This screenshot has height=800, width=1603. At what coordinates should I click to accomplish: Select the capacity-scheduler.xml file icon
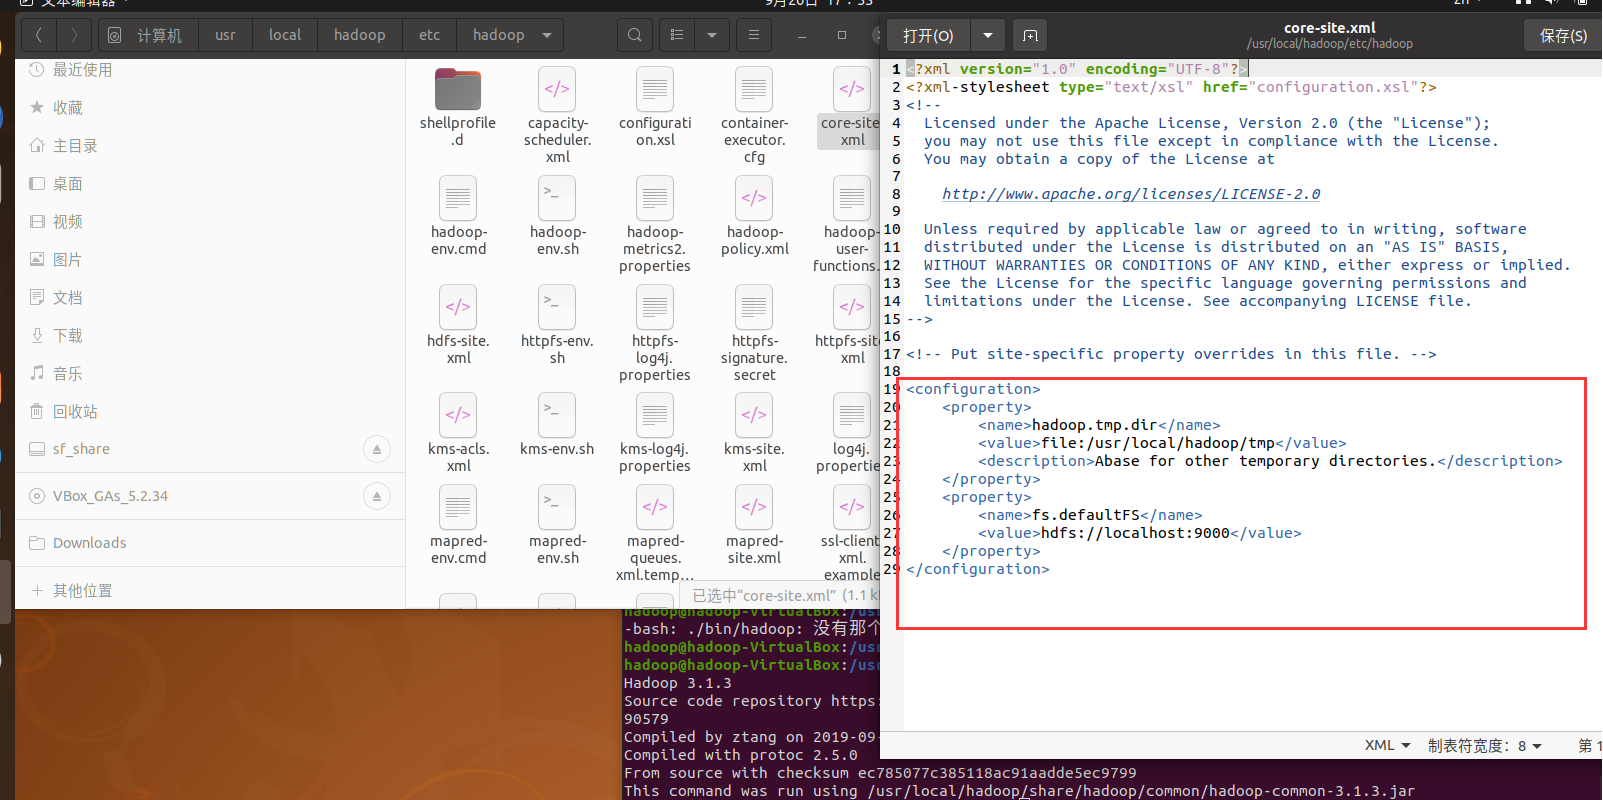[x=557, y=90]
